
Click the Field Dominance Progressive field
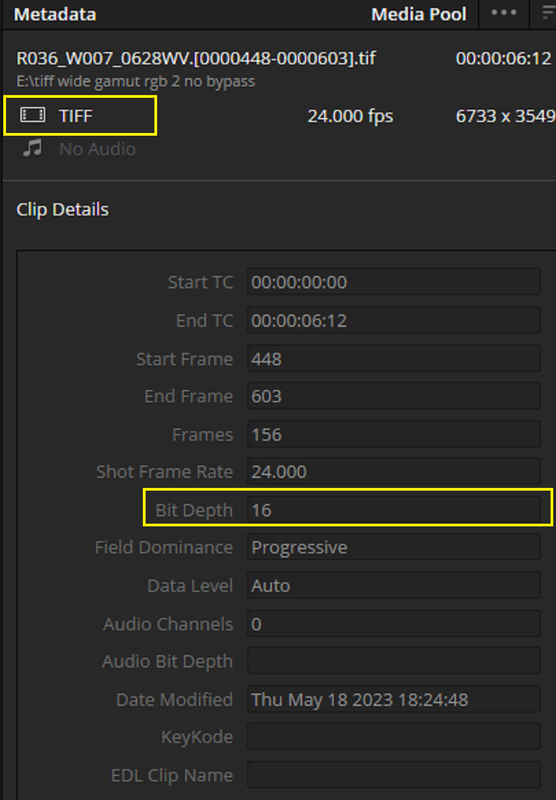pyautogui.click(x=394, y=547)
